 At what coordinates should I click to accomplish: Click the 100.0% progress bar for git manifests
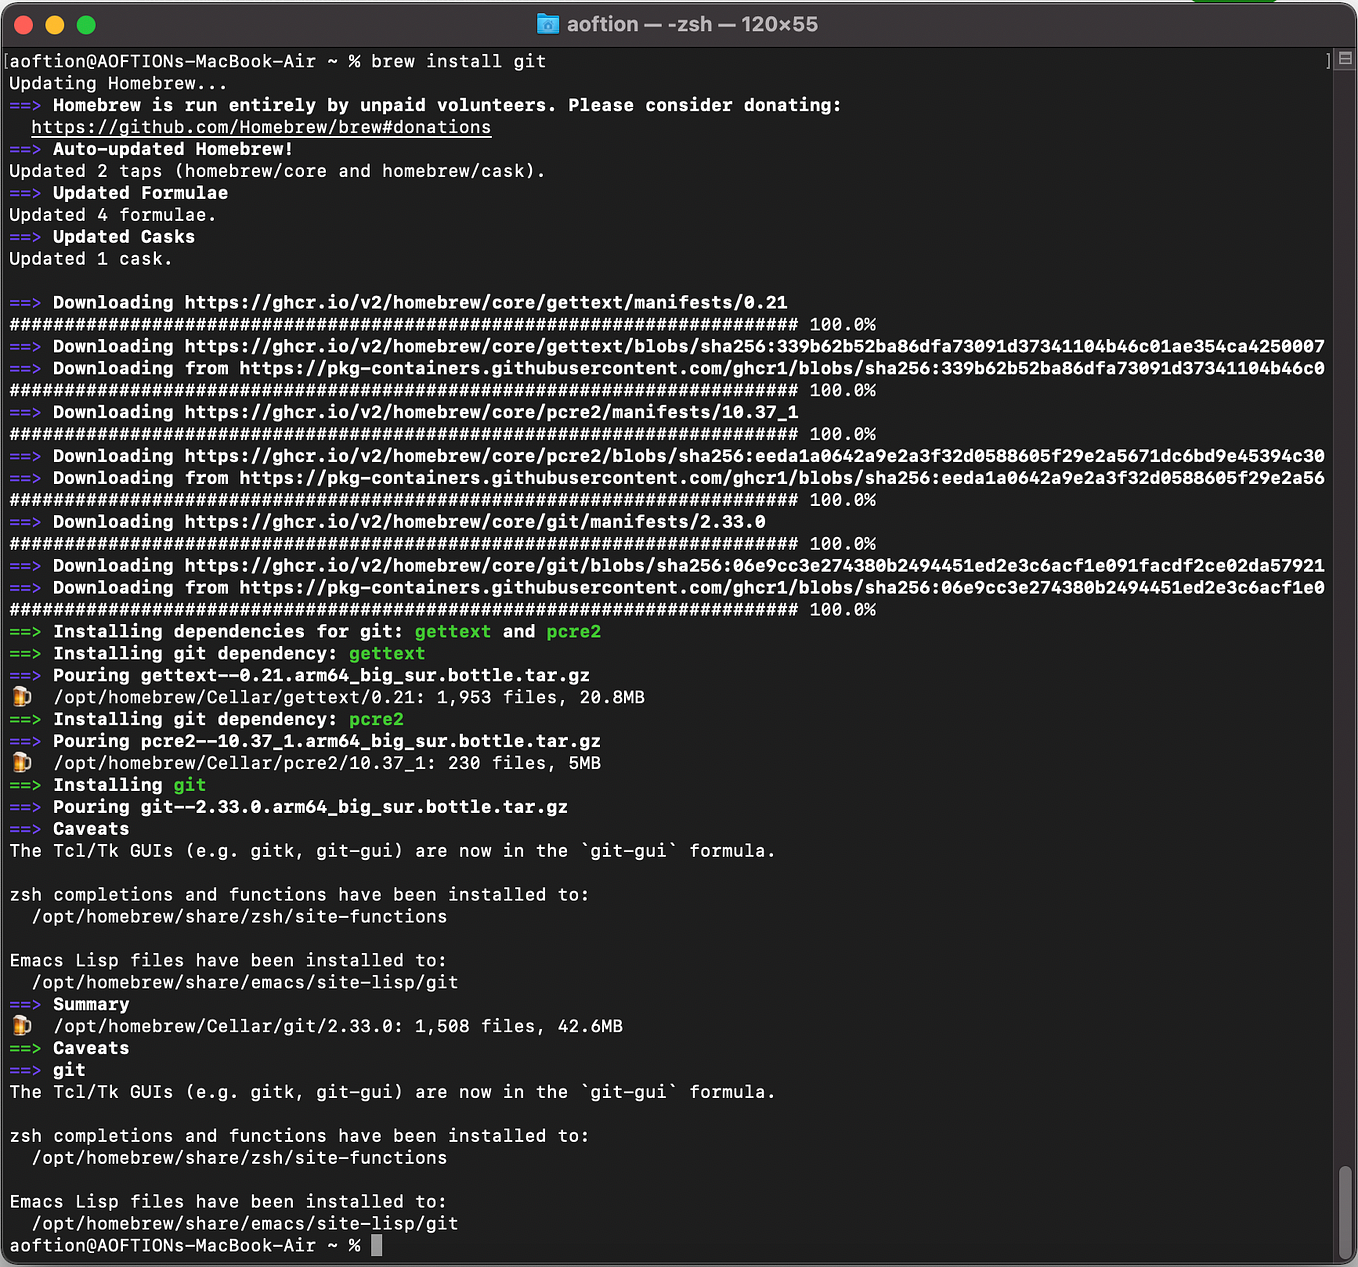point(440,543)
